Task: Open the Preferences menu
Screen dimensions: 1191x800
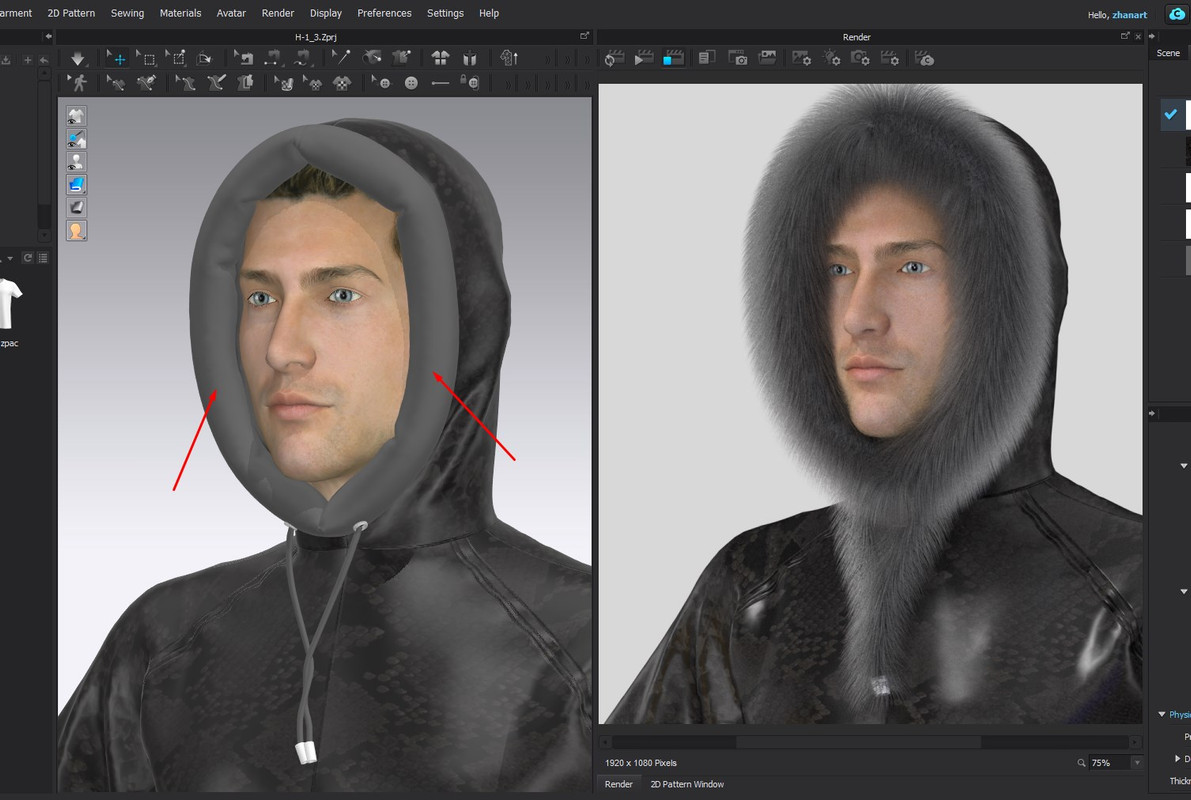Action: pyautogui.click(x=384, y=13)
